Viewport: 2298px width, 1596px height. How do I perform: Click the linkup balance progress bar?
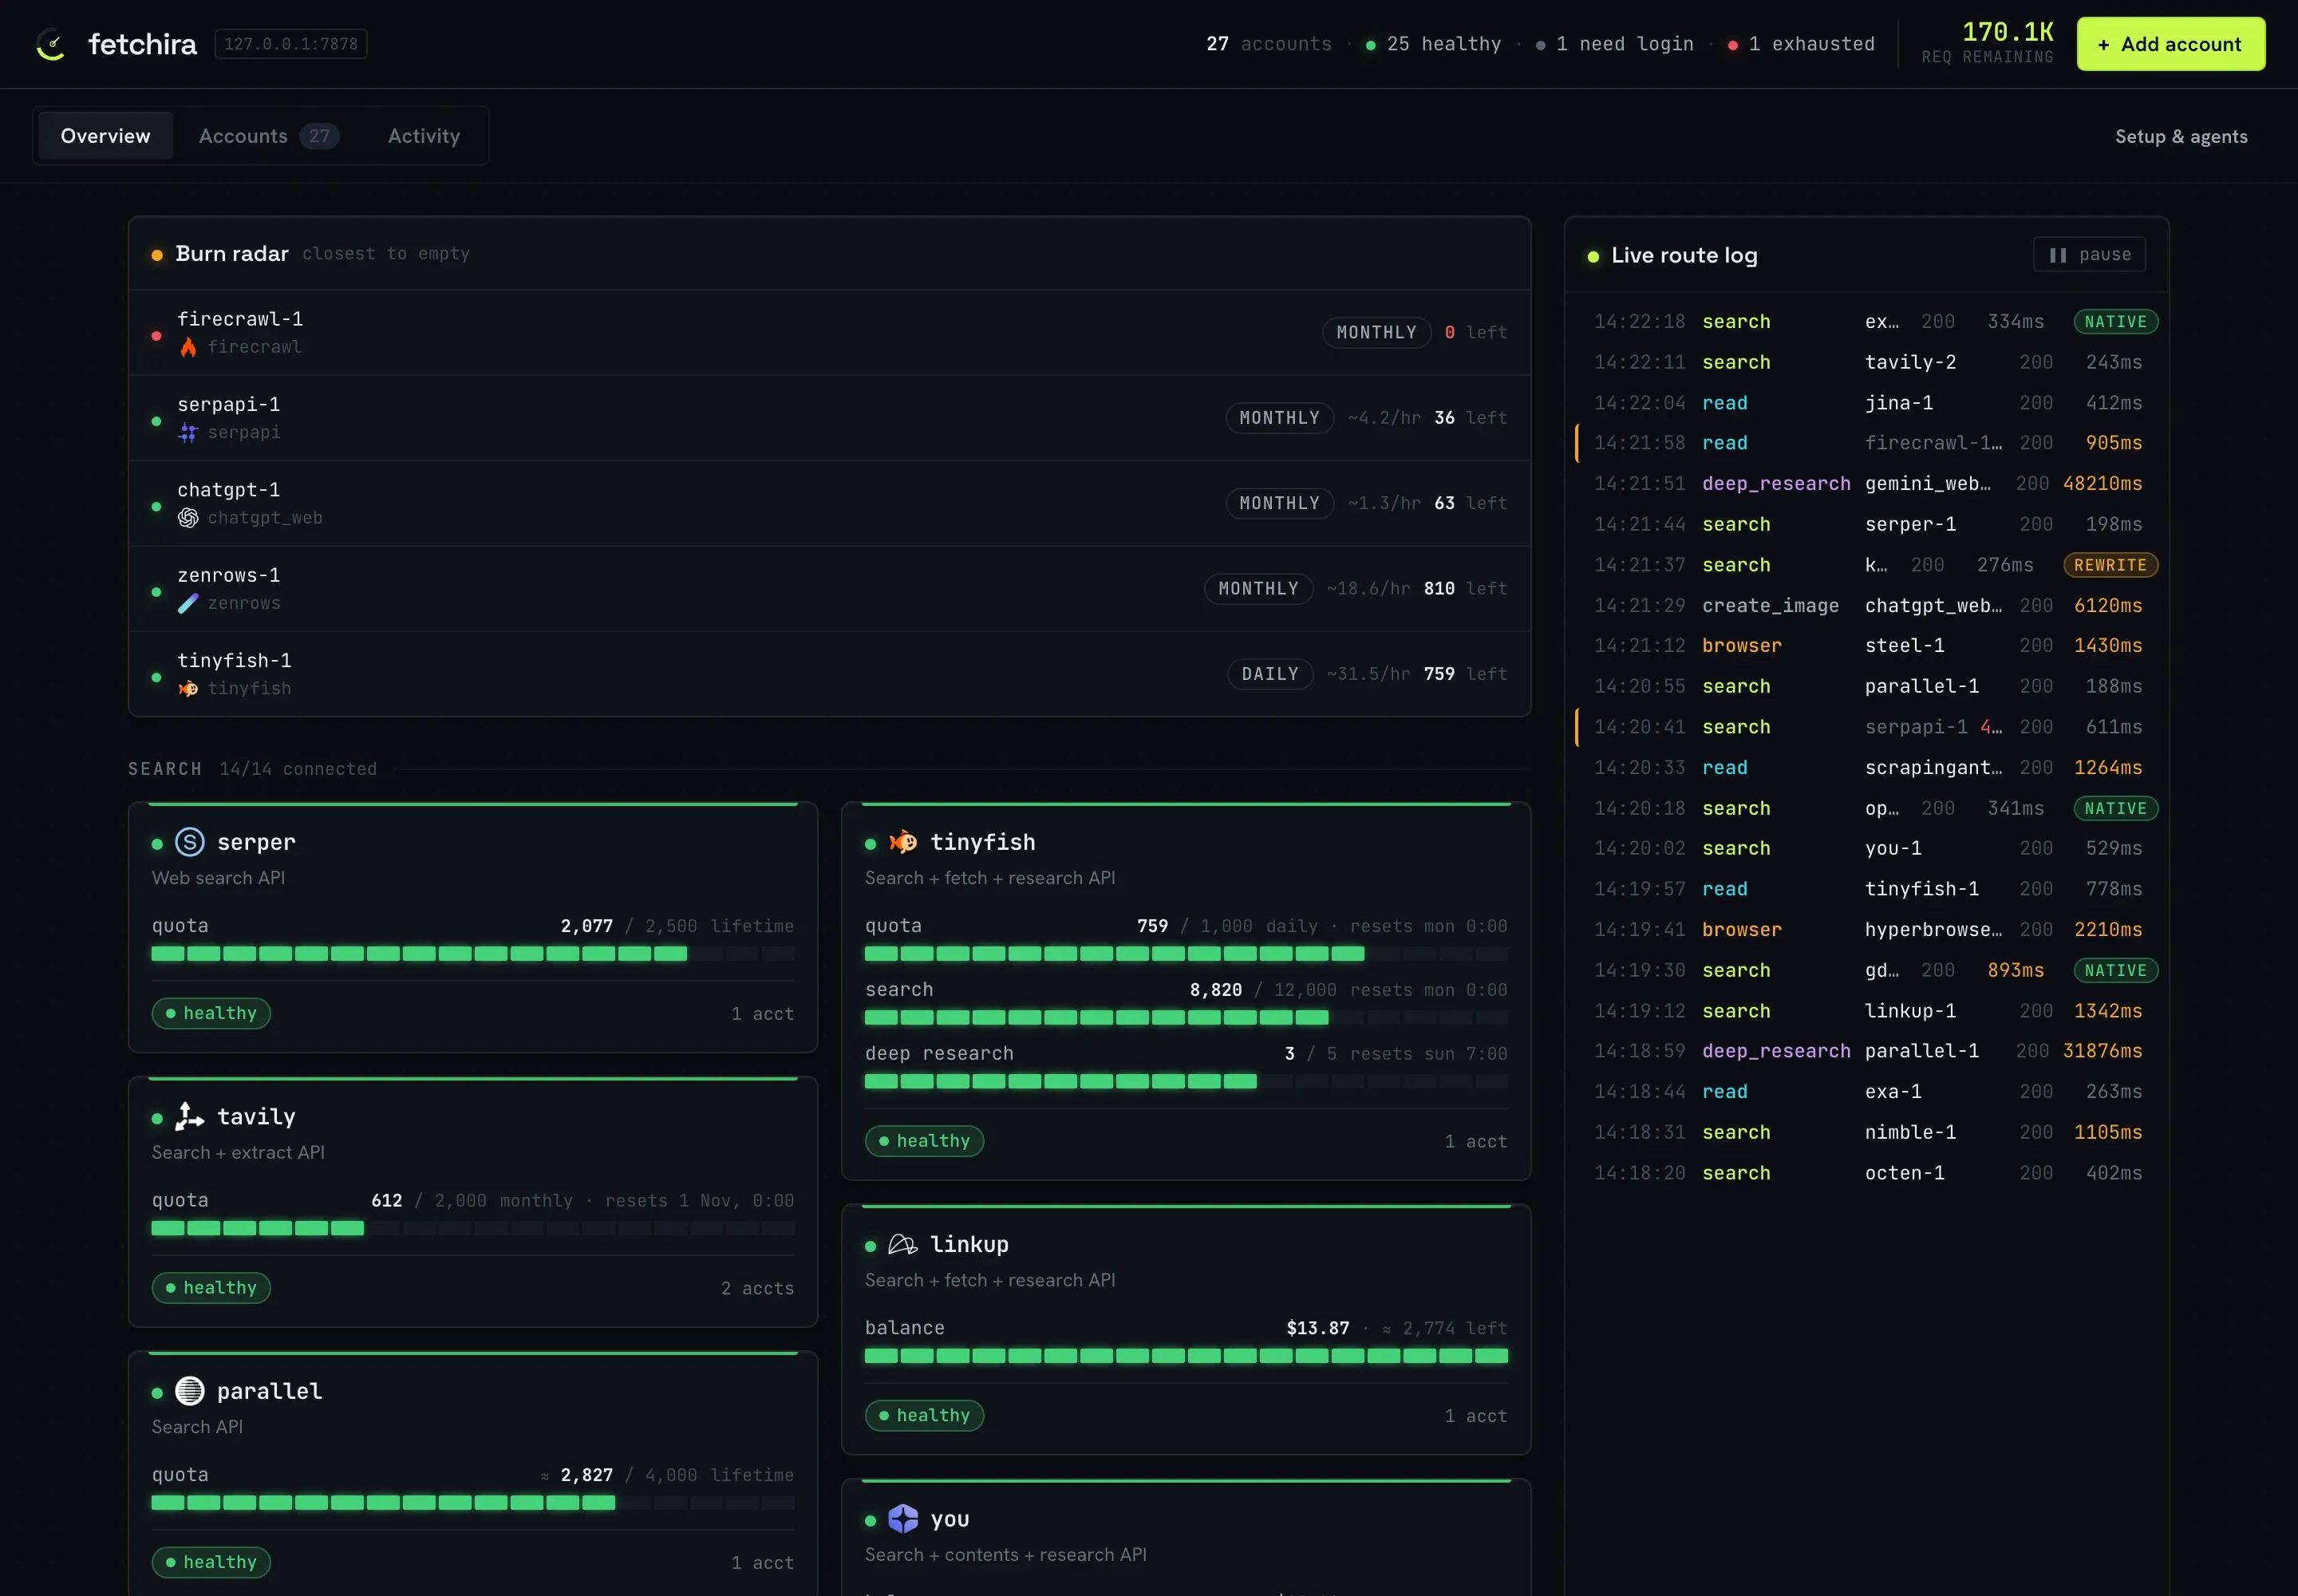[1186, 1356]
